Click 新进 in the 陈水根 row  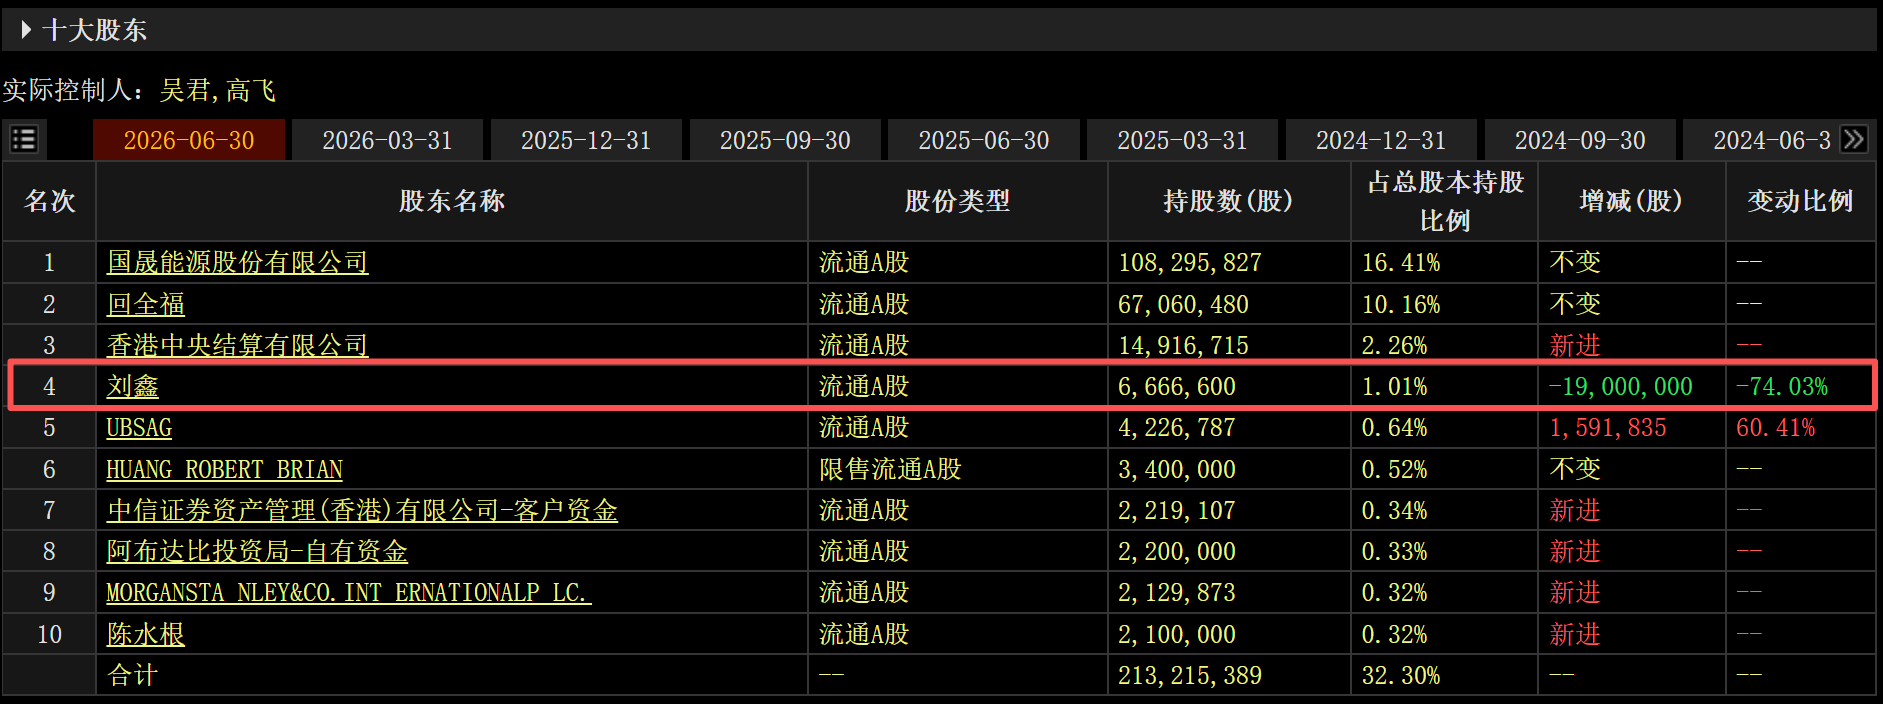pos(1575,634)
